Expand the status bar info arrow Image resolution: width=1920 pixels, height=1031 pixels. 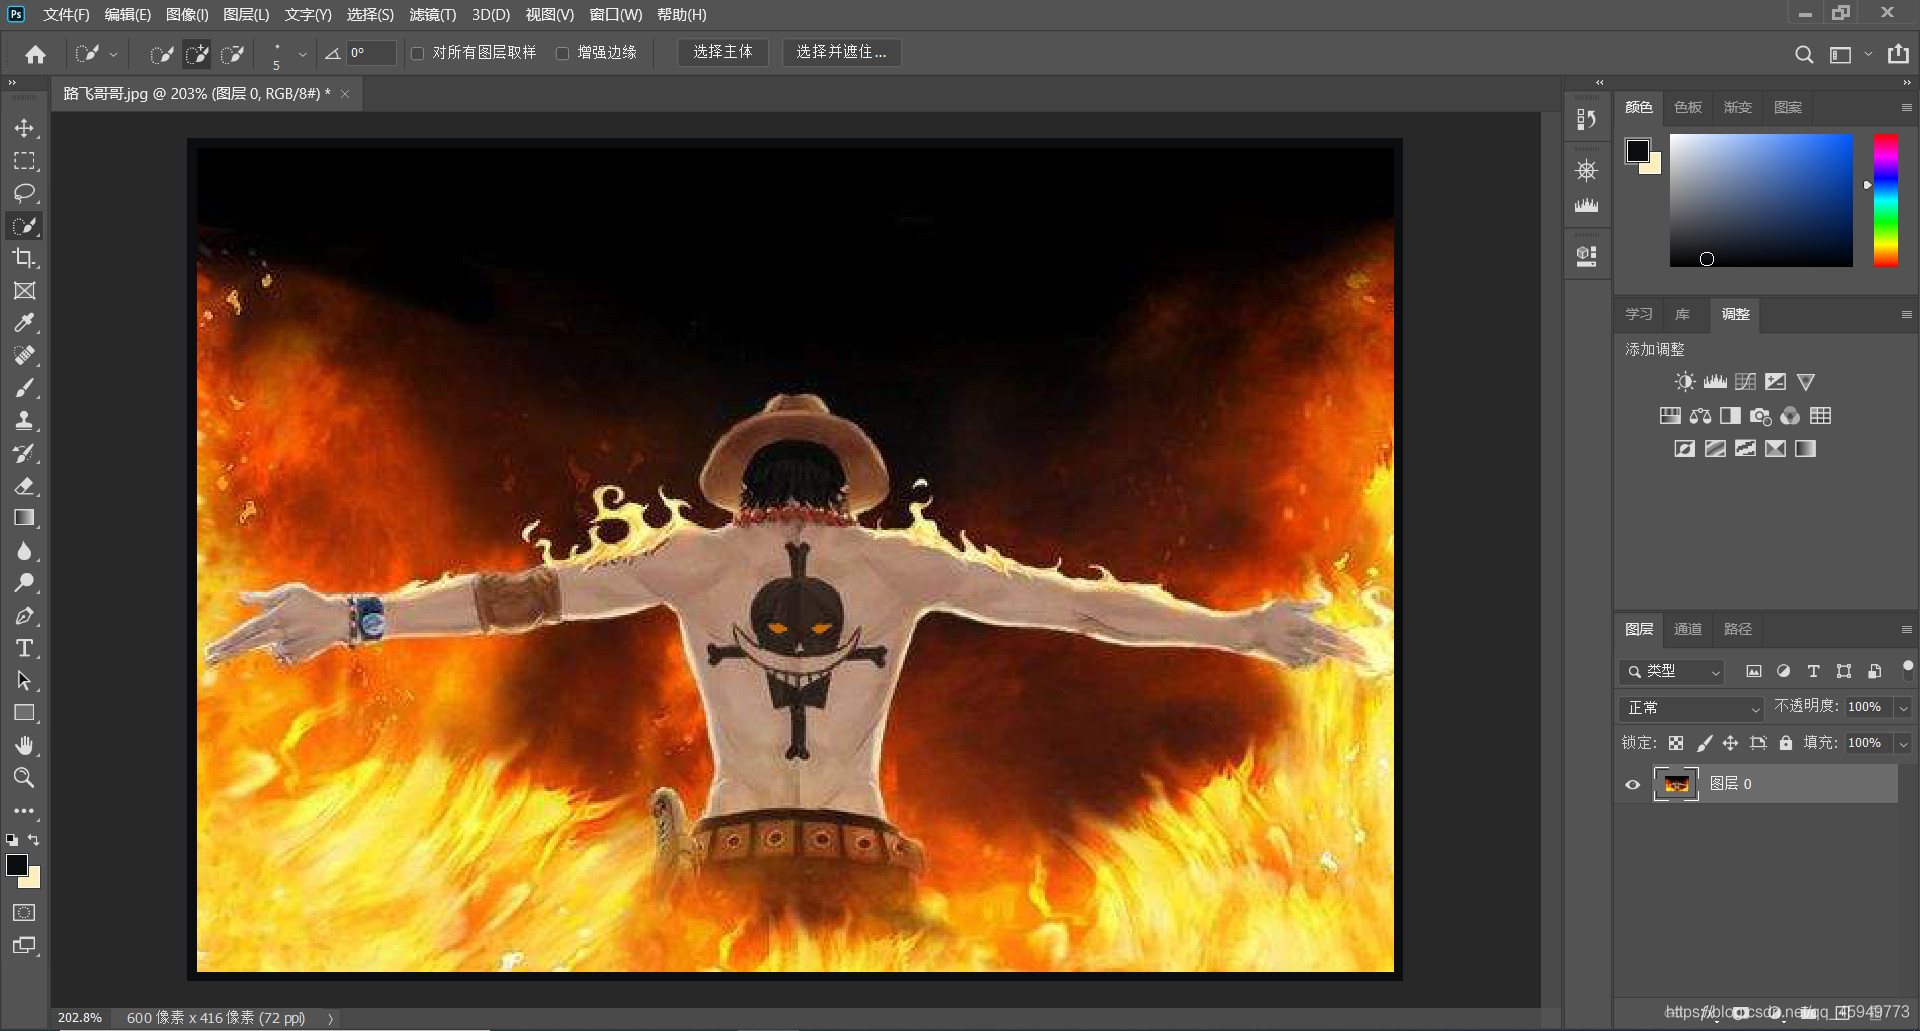pos(330,1019)
